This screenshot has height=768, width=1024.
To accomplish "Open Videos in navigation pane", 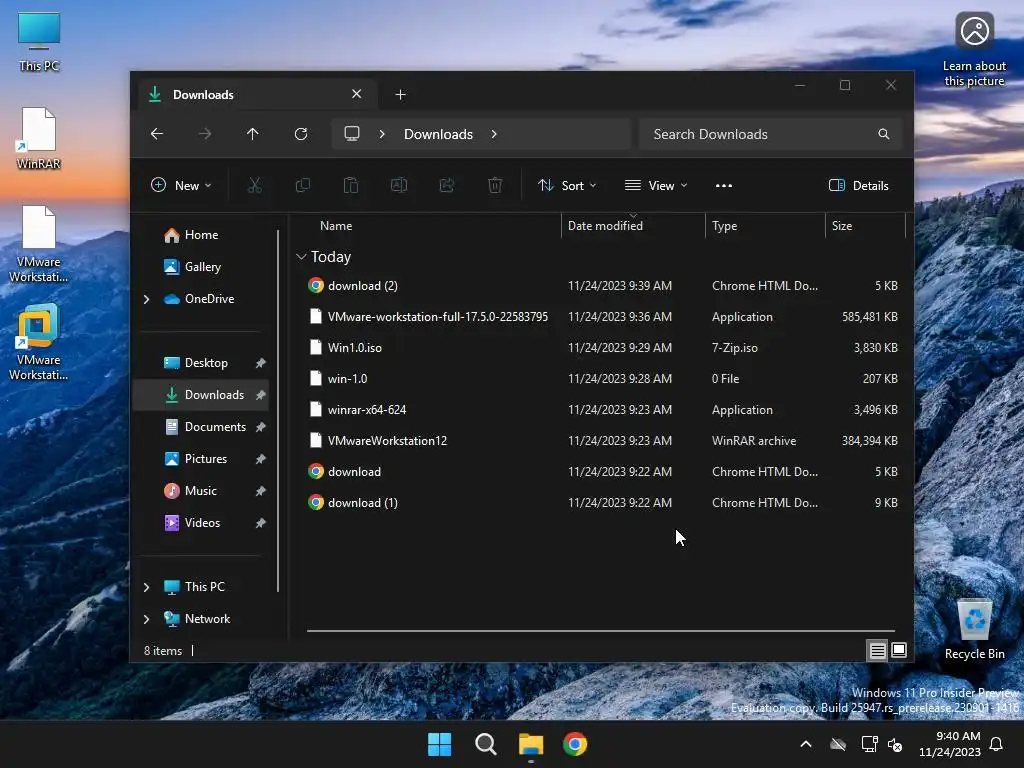I will tap(201, 523).
